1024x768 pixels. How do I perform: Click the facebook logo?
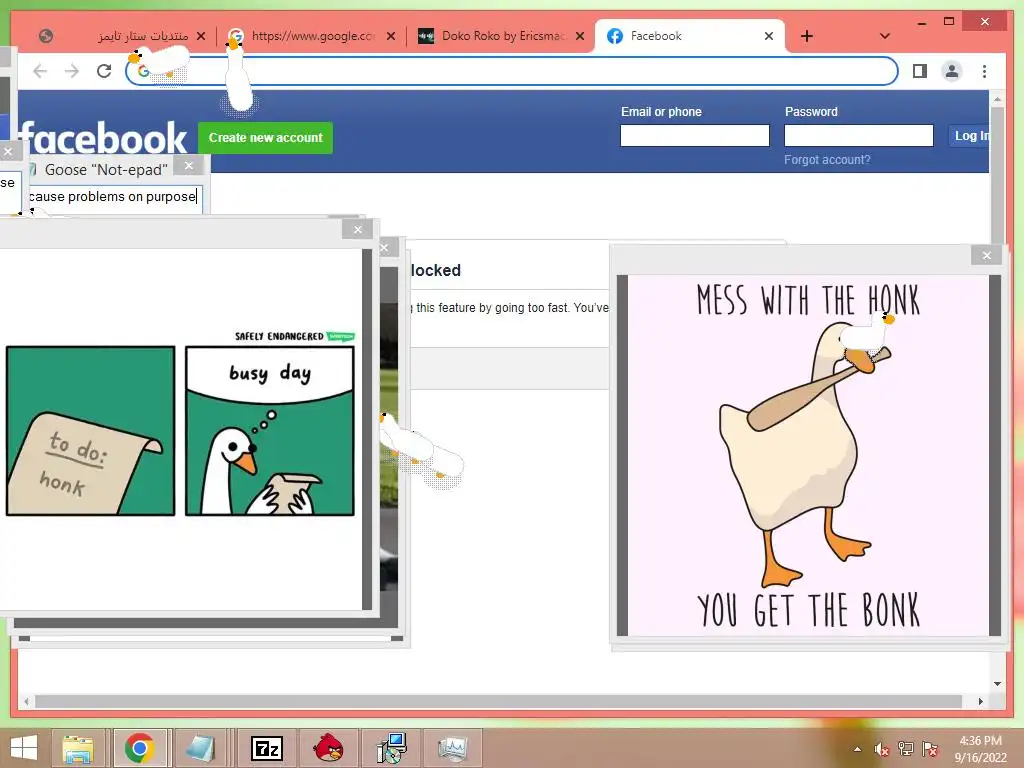[104, 138]
